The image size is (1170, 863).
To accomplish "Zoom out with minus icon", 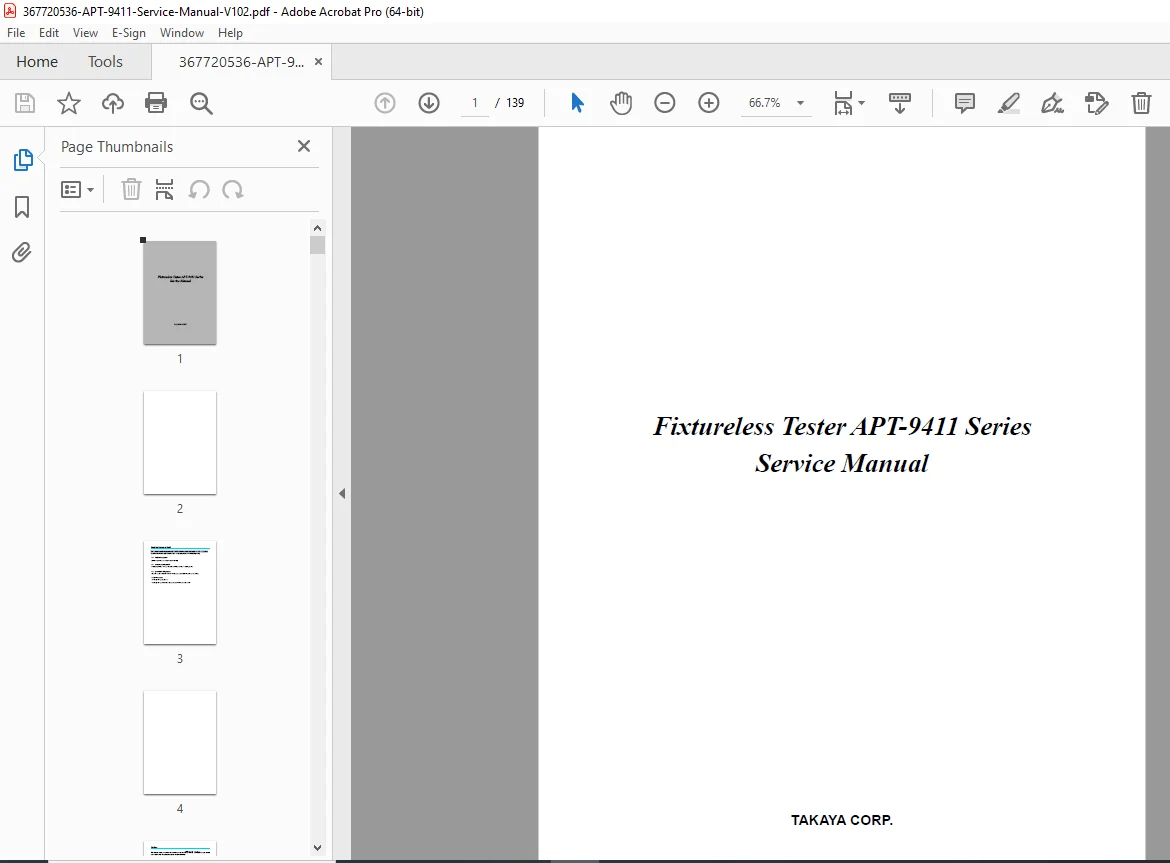I will tap(665, 103).
